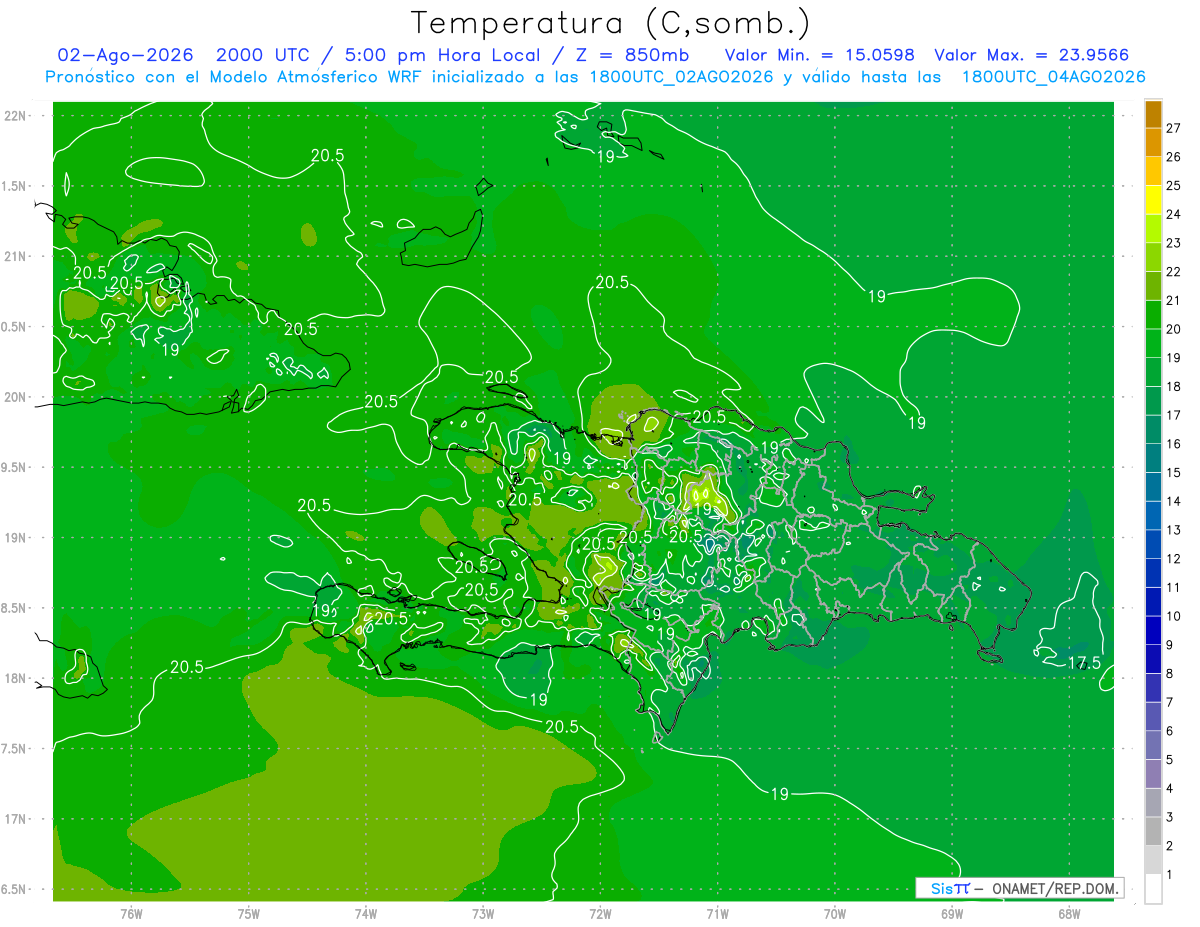Pick the teal swatch between 15 and 16

(1153, 458)
